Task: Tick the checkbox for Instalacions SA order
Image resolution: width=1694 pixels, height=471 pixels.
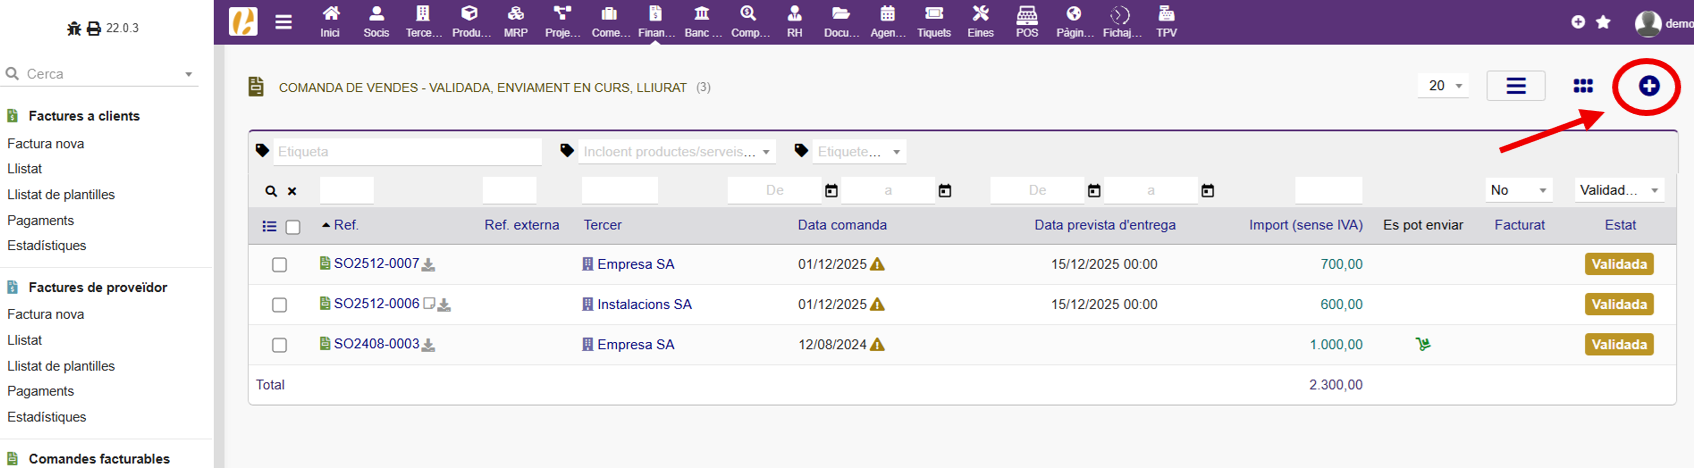Action: tap(279, 305)
